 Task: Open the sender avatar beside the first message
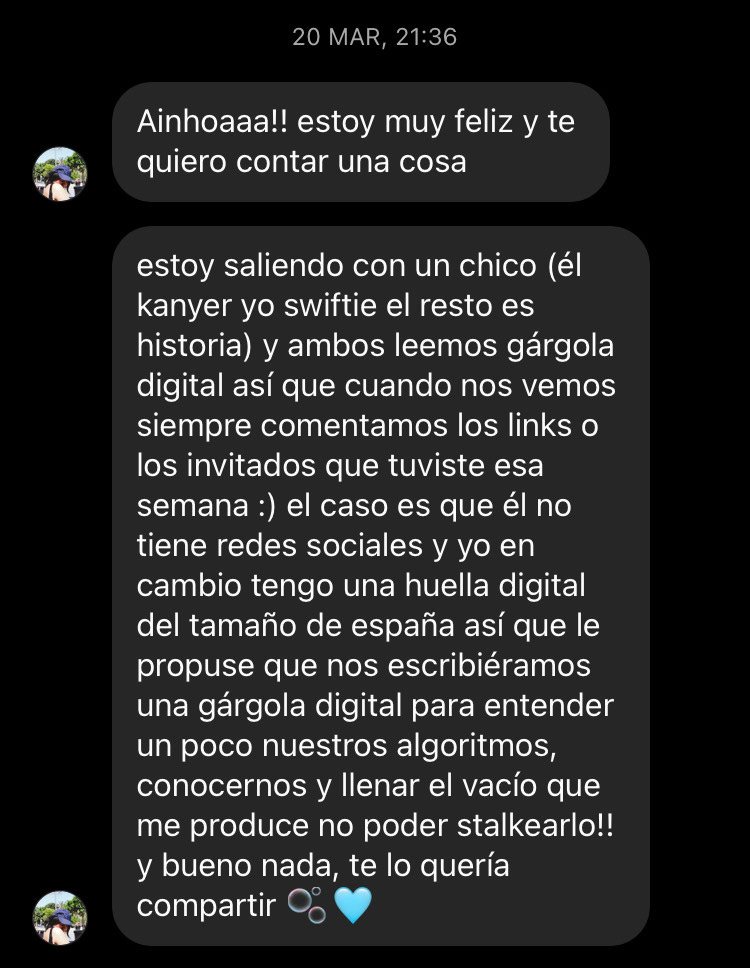pos(60,174)
